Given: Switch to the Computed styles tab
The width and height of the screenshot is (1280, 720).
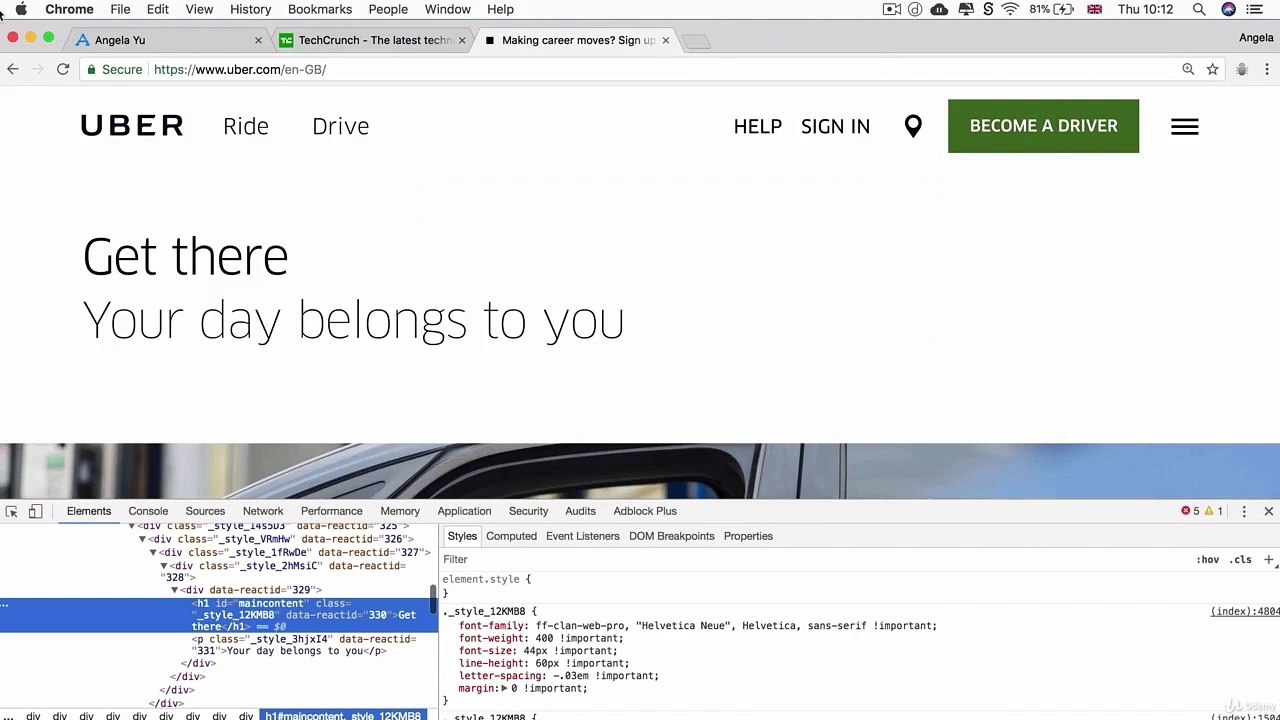Looking at the screenshot, I should coord(511,536).
